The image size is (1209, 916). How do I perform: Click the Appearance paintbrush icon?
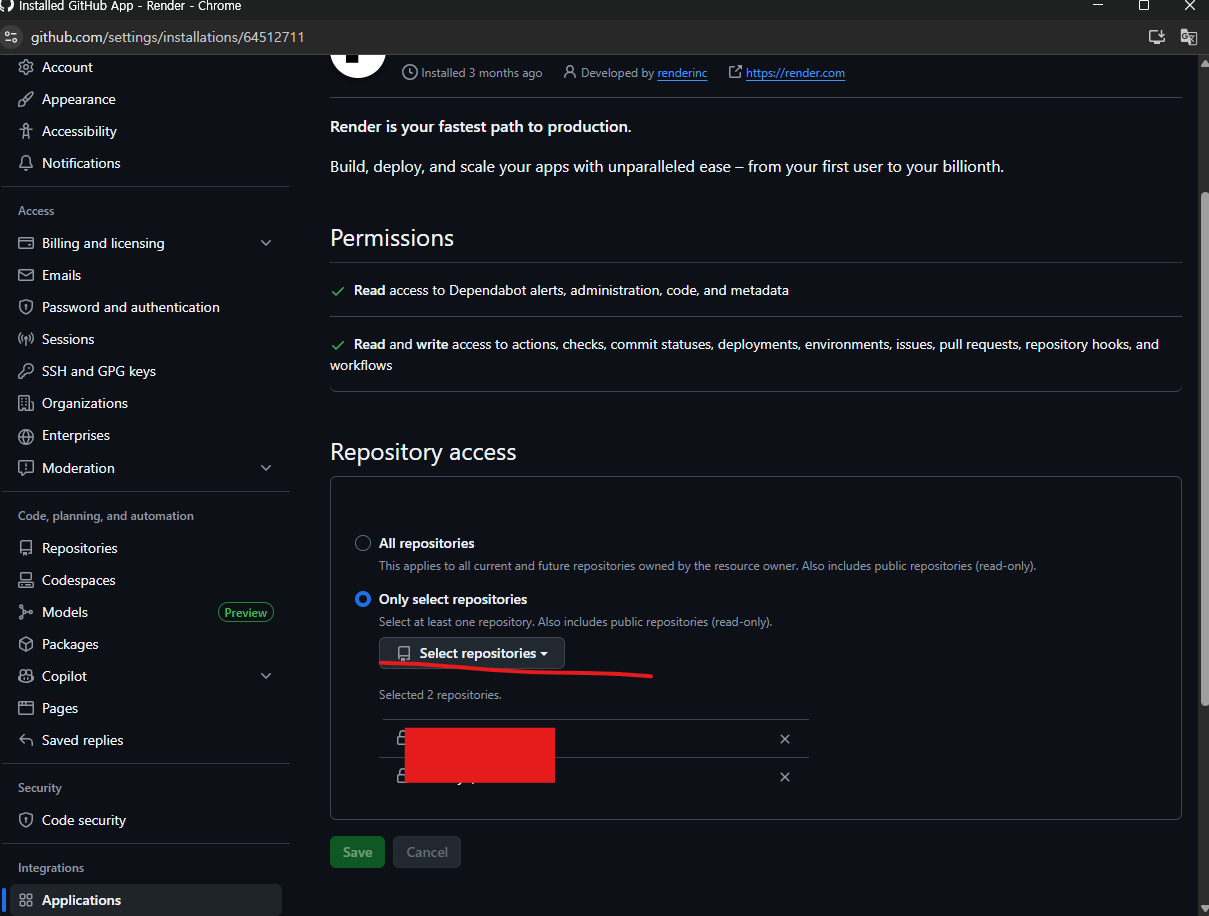26,99
